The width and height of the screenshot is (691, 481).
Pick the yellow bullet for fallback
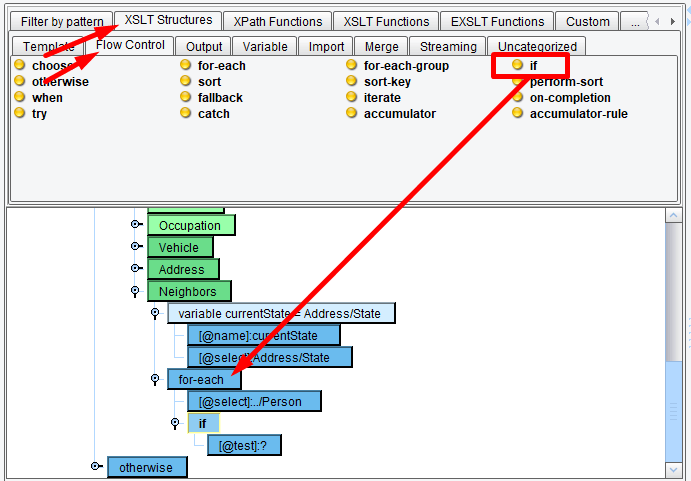186,98
